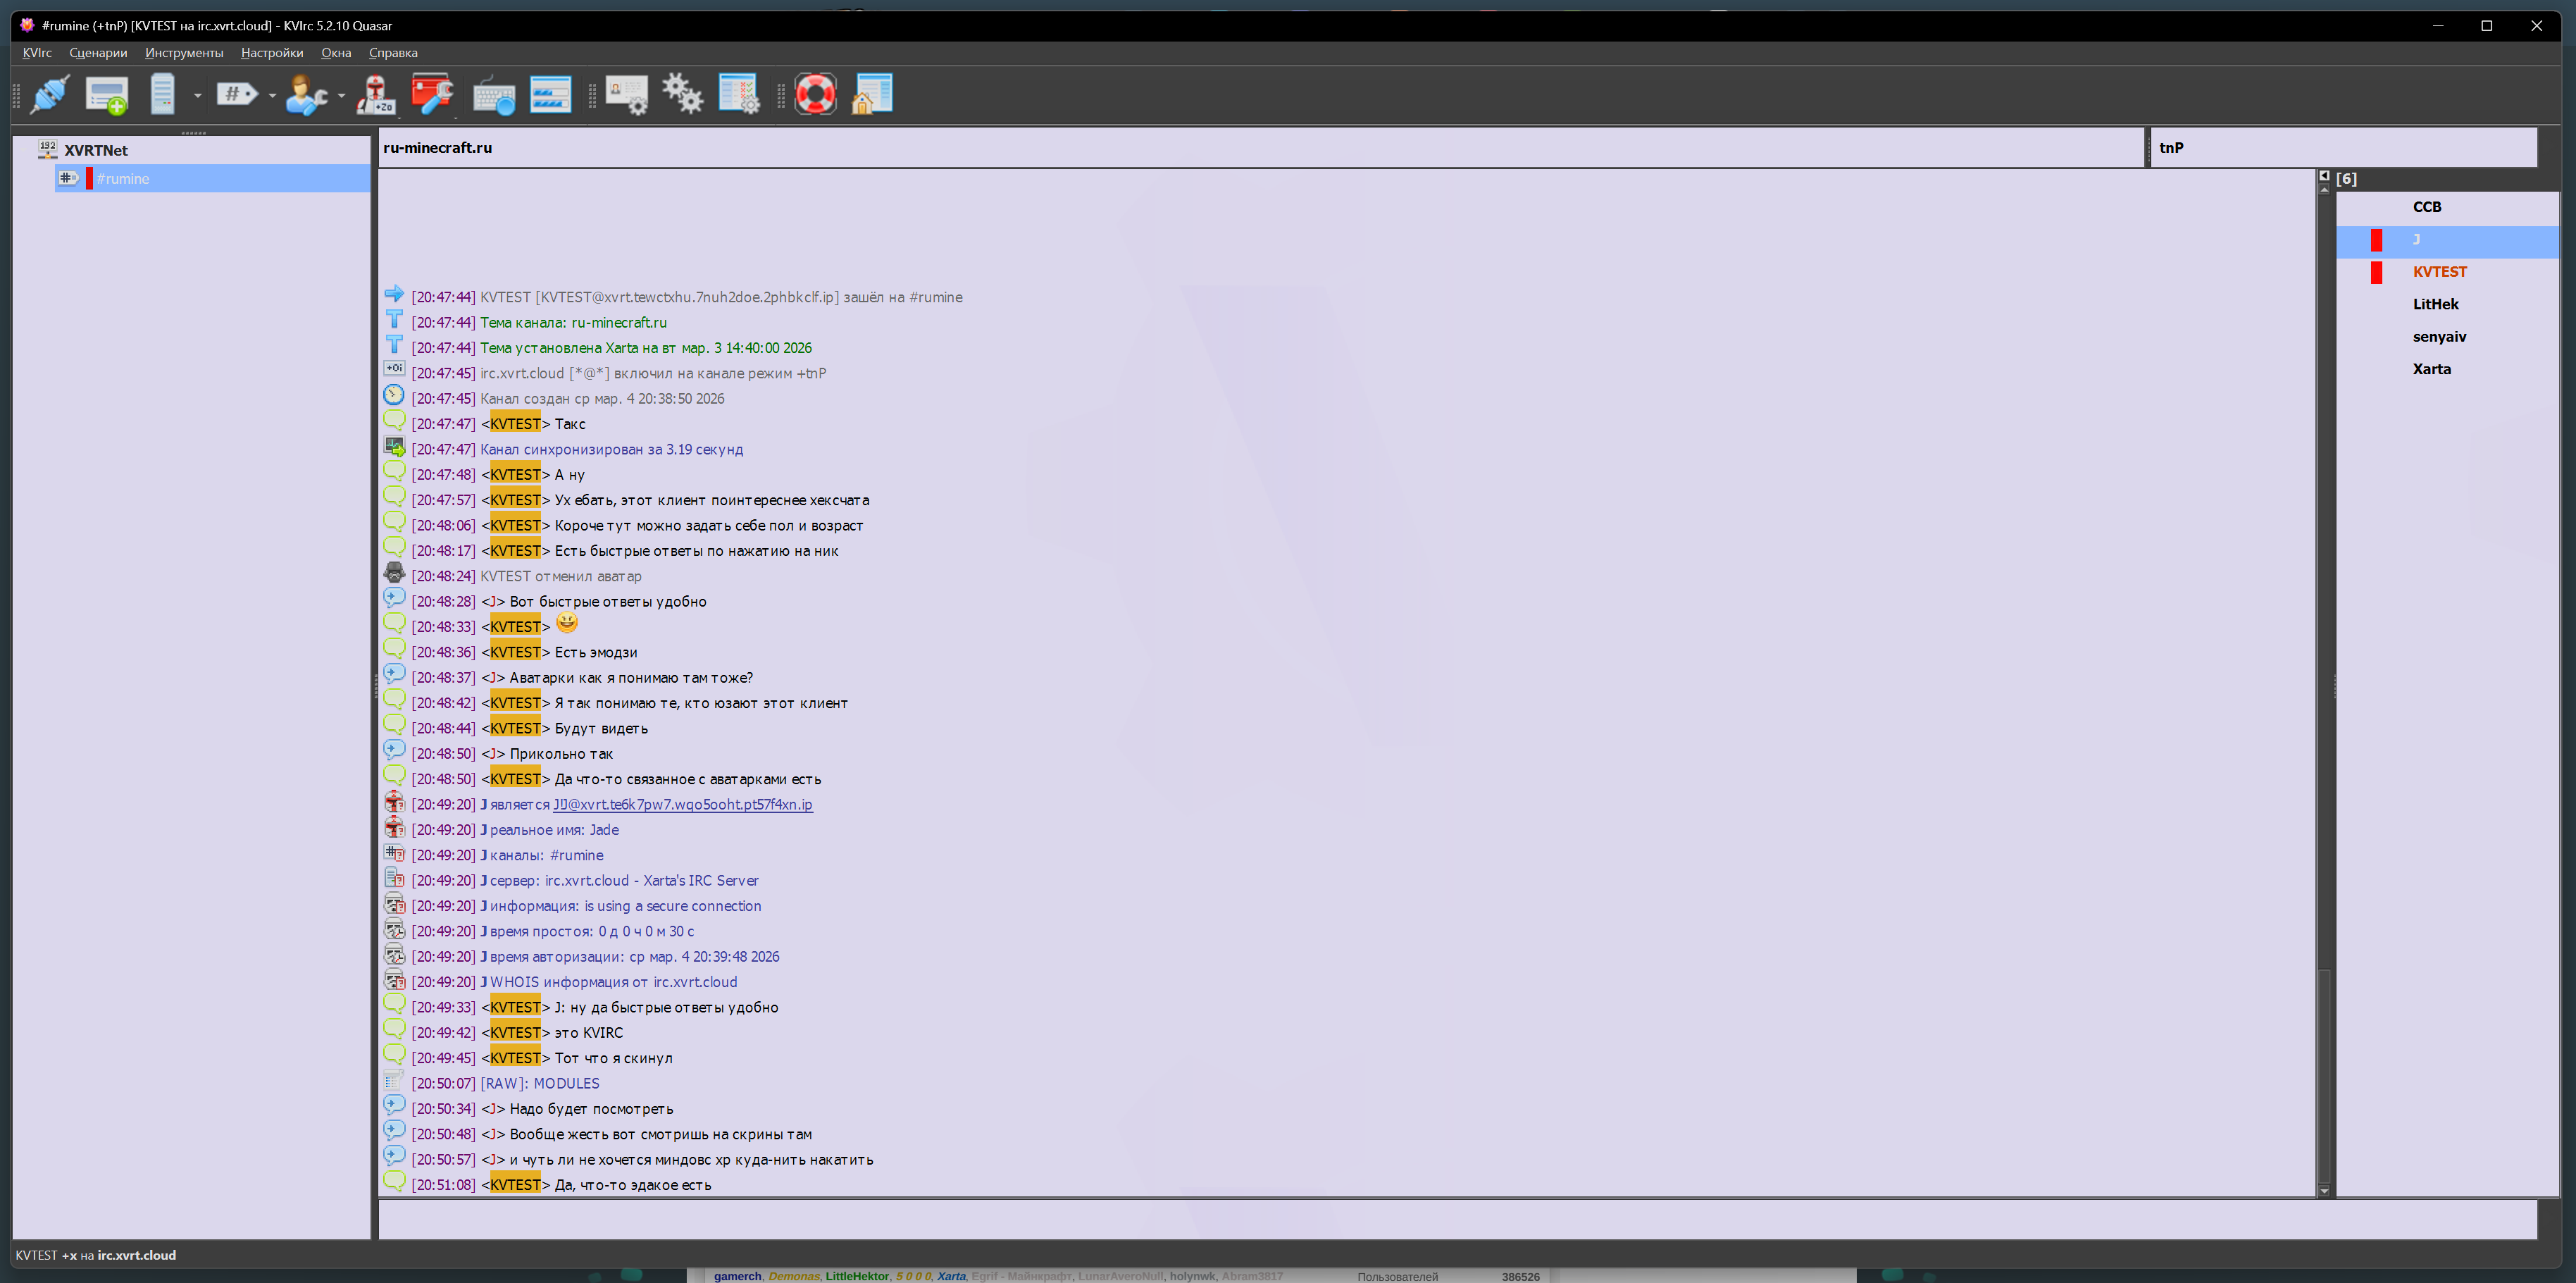Open dropdown arrow beside servers icon
The height and width of the screenshot is (1283, 2576).
197,96
